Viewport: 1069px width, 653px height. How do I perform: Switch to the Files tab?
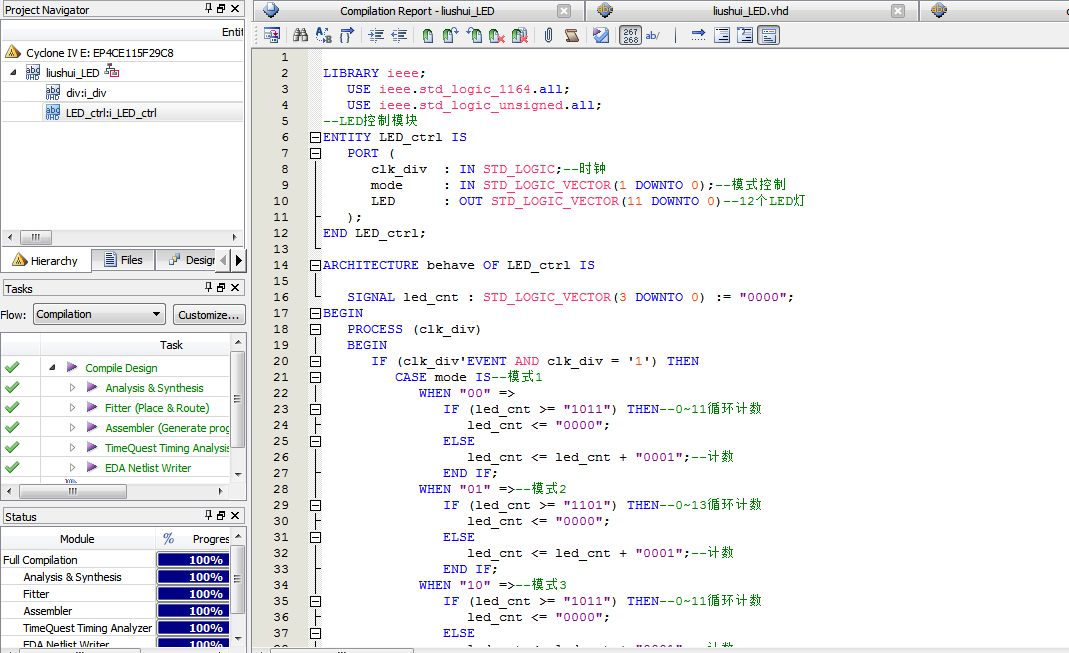pos(122,260)
